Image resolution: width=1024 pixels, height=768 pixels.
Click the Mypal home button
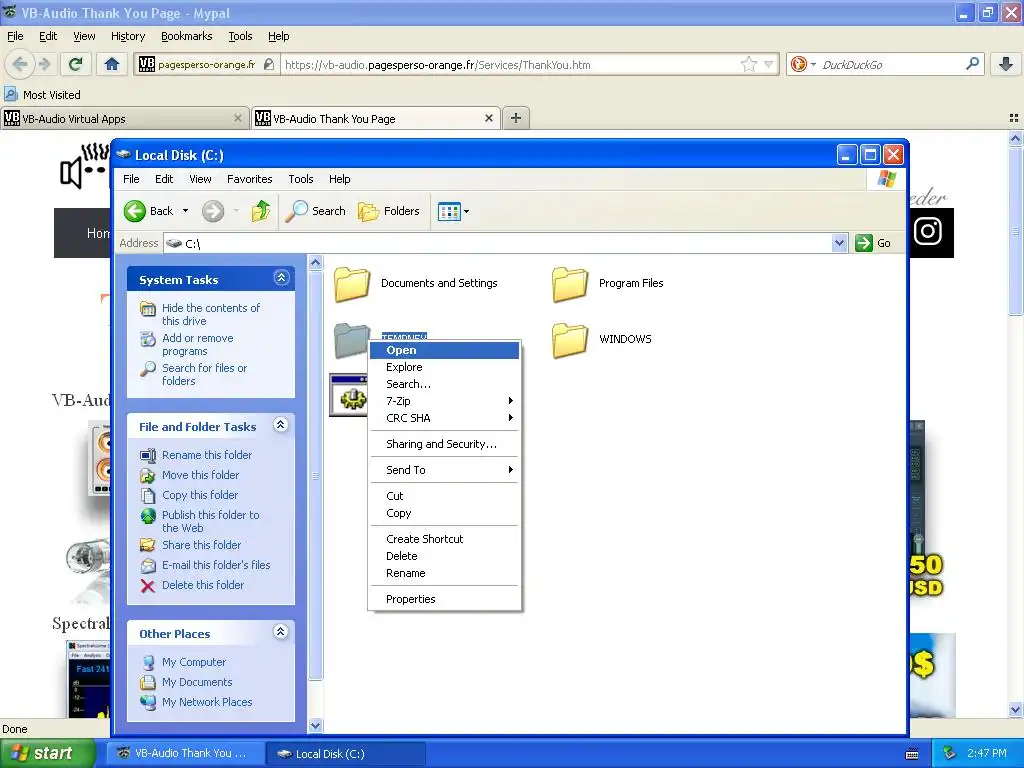(112, 64)
